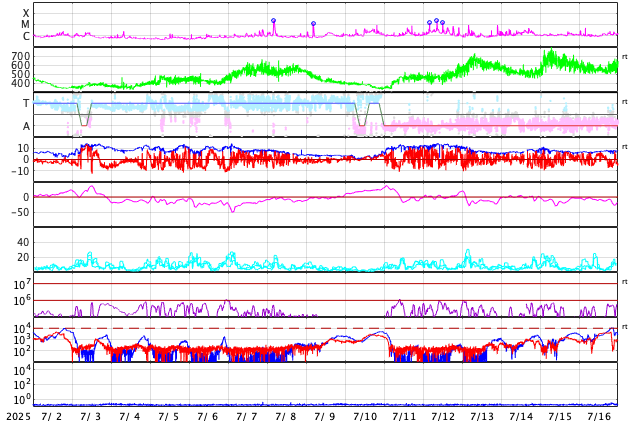Click the 10^6 axis label on the purple plot
The image size is (634, 424).
click(x=22, y=300)
